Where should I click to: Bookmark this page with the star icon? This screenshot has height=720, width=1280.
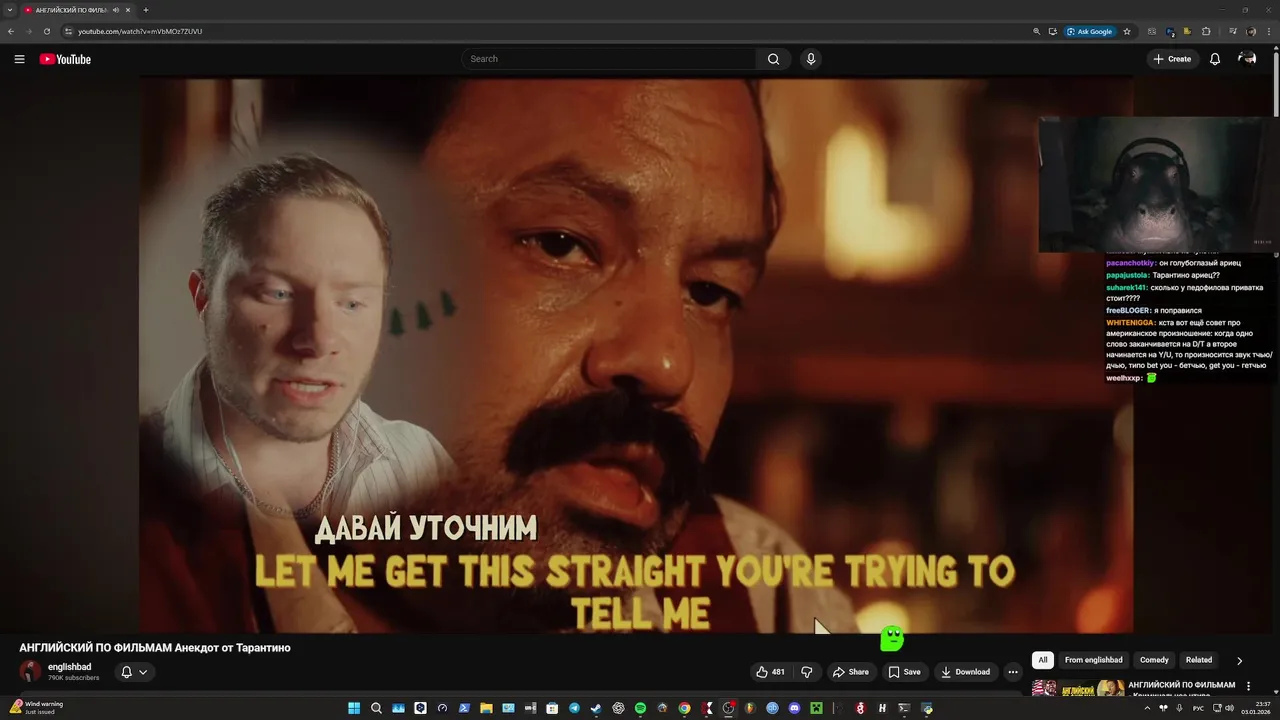pyautogui.click(x=1127, y=31)
